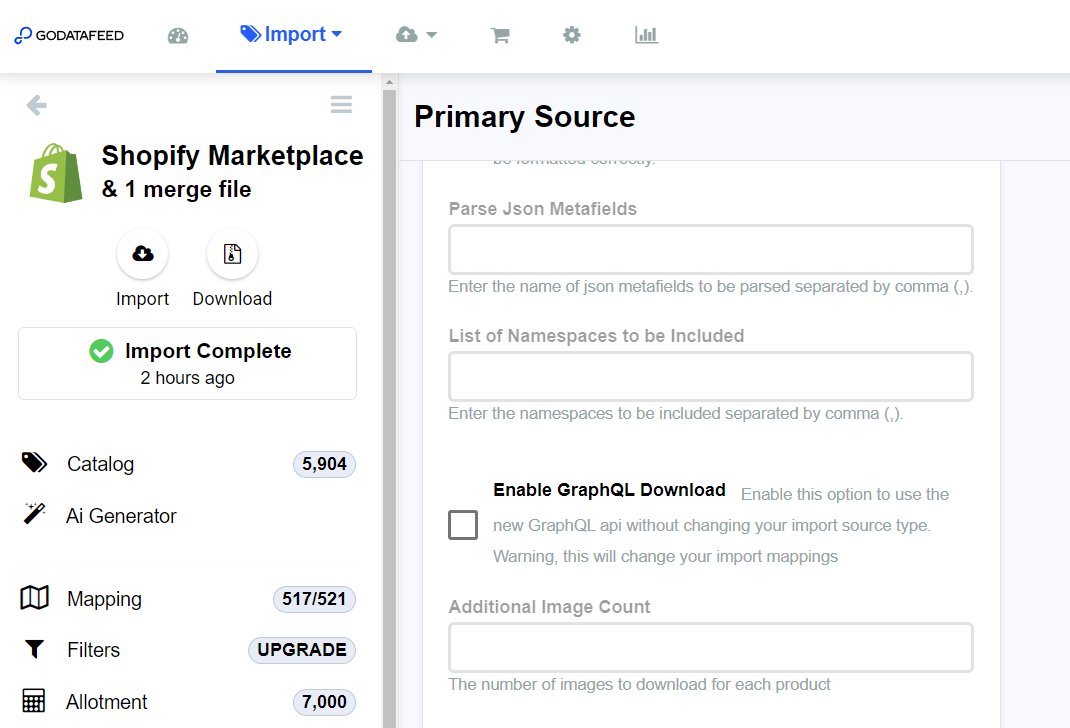Open the settings gear icon
This screenshot has width=1070, height=728.
coord(571,36)
